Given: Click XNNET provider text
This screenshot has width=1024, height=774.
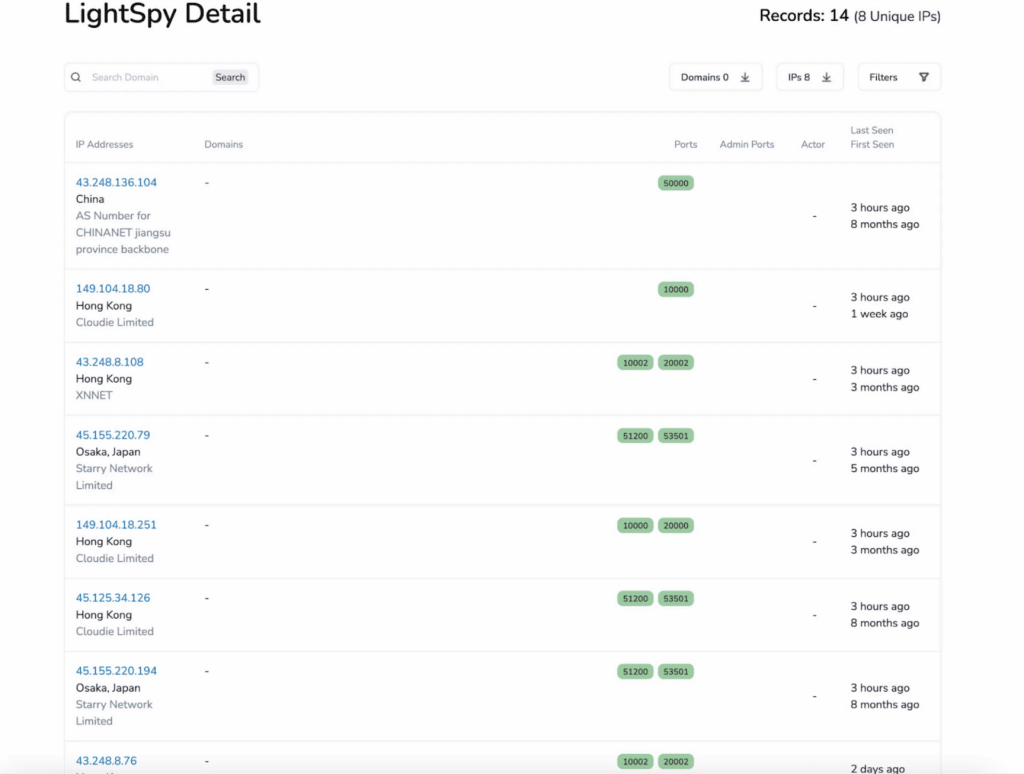Looking at the screenshot, I should pyautogui.click(x=94, y=395).
